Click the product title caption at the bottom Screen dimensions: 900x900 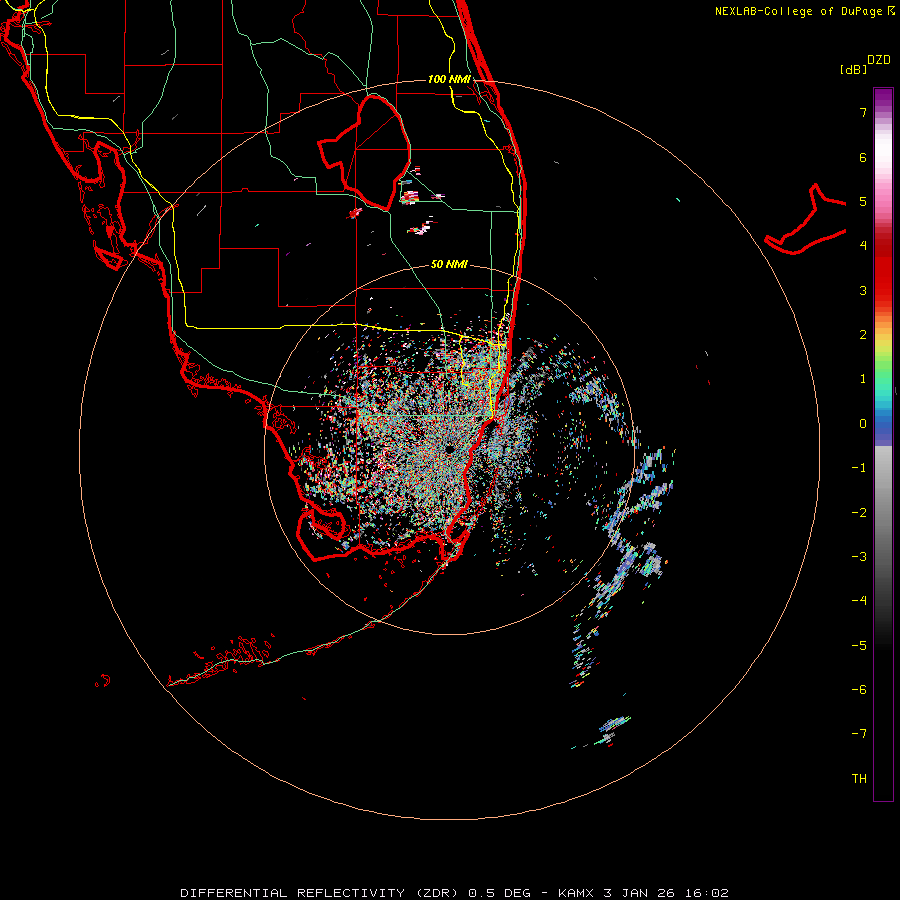tap(454, 893)
